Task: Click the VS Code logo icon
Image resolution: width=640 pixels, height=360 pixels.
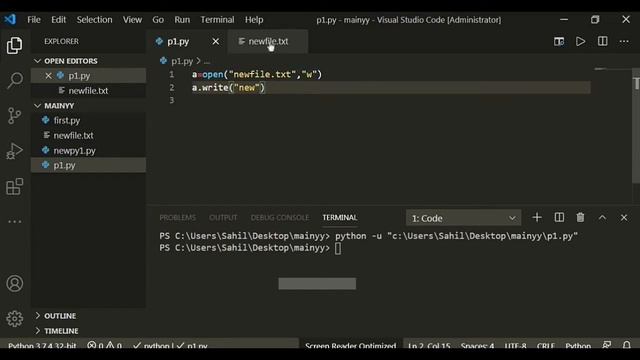Action: coord(10,19)
